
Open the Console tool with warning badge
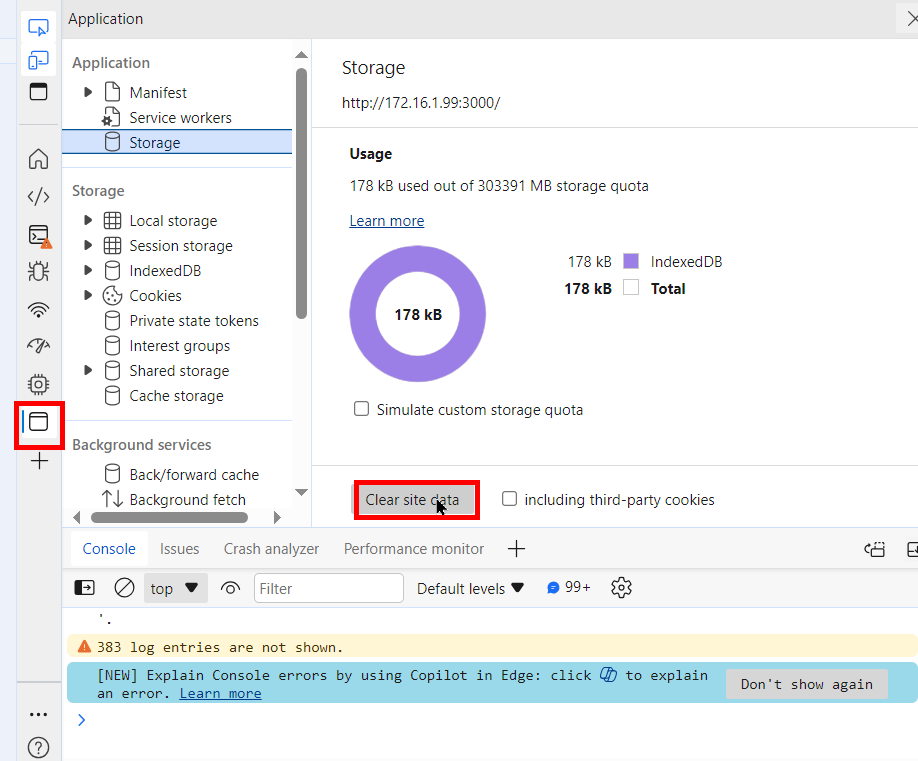(x=38, y=235)
